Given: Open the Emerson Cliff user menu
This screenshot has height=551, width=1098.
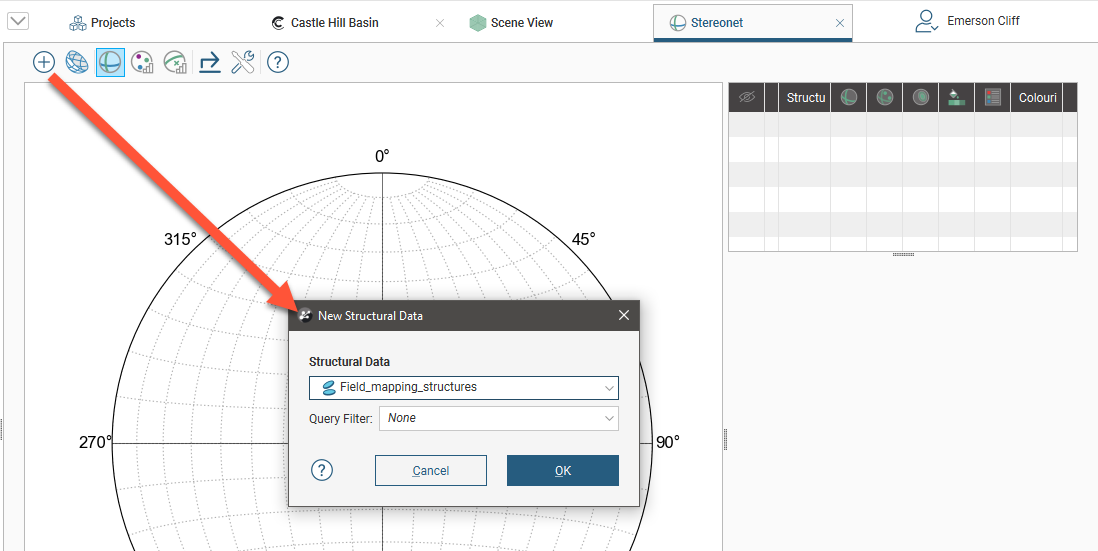Looking at the screenshot, I should pos(967,21).
